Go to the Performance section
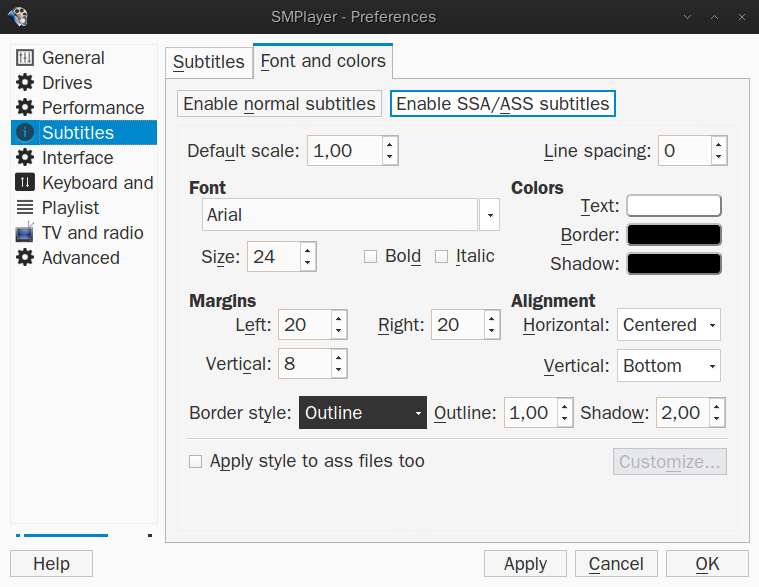 pos(84,107)
